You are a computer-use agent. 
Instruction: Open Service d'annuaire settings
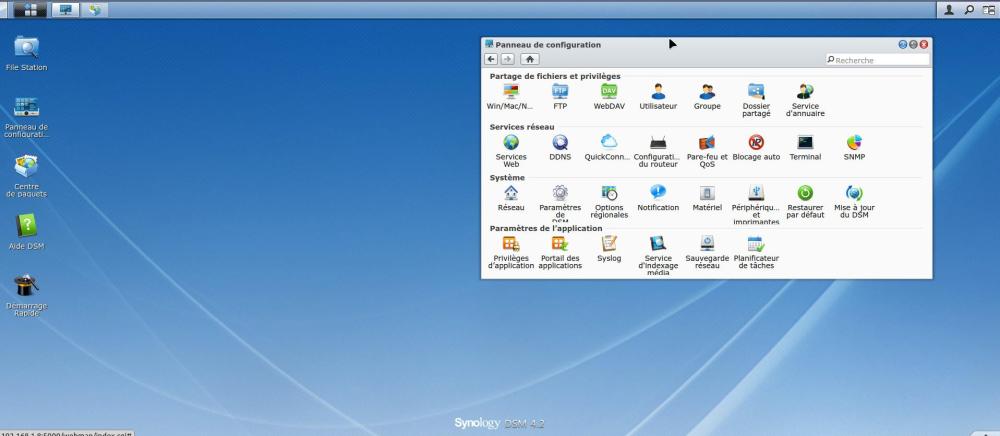[805, 101]
